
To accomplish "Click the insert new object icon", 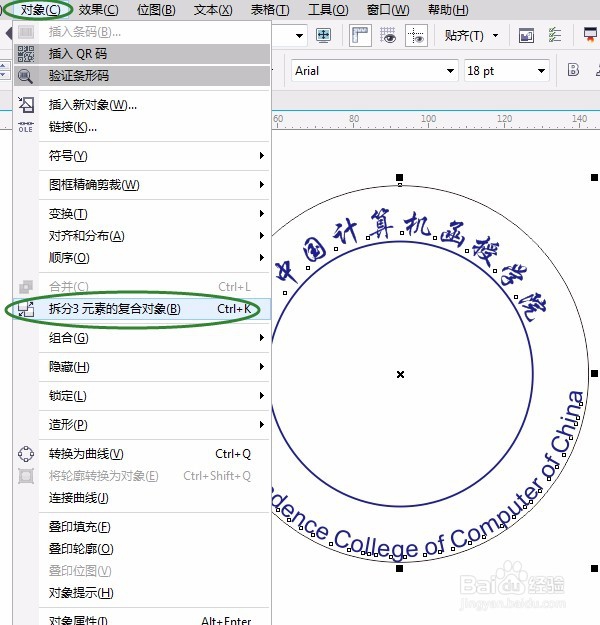I will click(26, 105).
